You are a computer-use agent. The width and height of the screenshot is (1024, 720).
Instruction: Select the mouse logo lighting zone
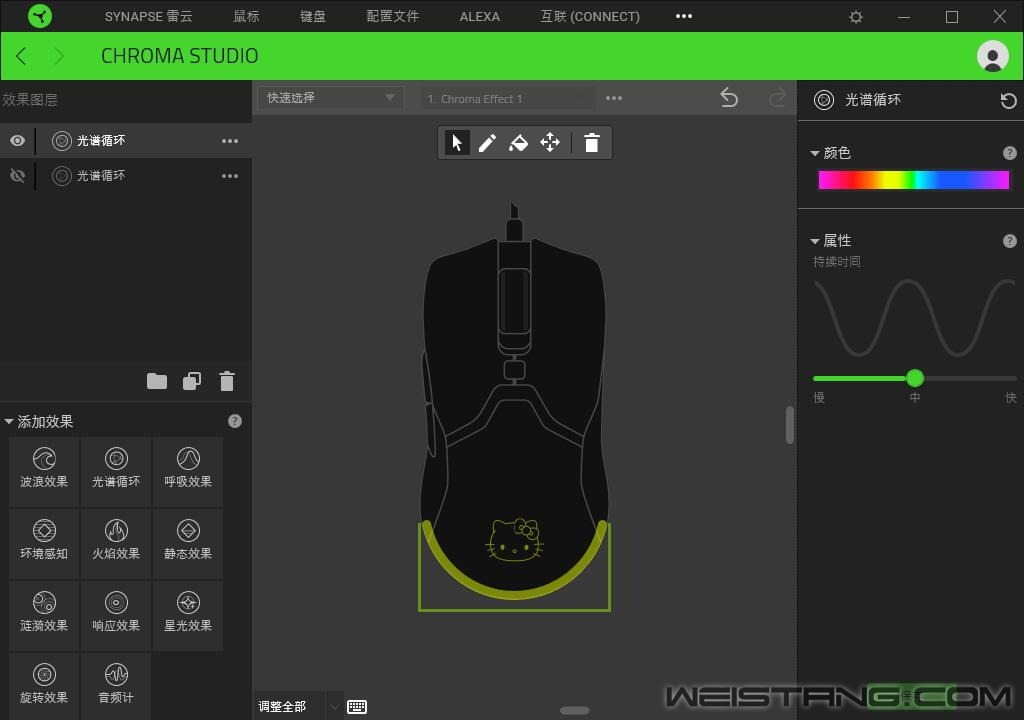[515, 540]
